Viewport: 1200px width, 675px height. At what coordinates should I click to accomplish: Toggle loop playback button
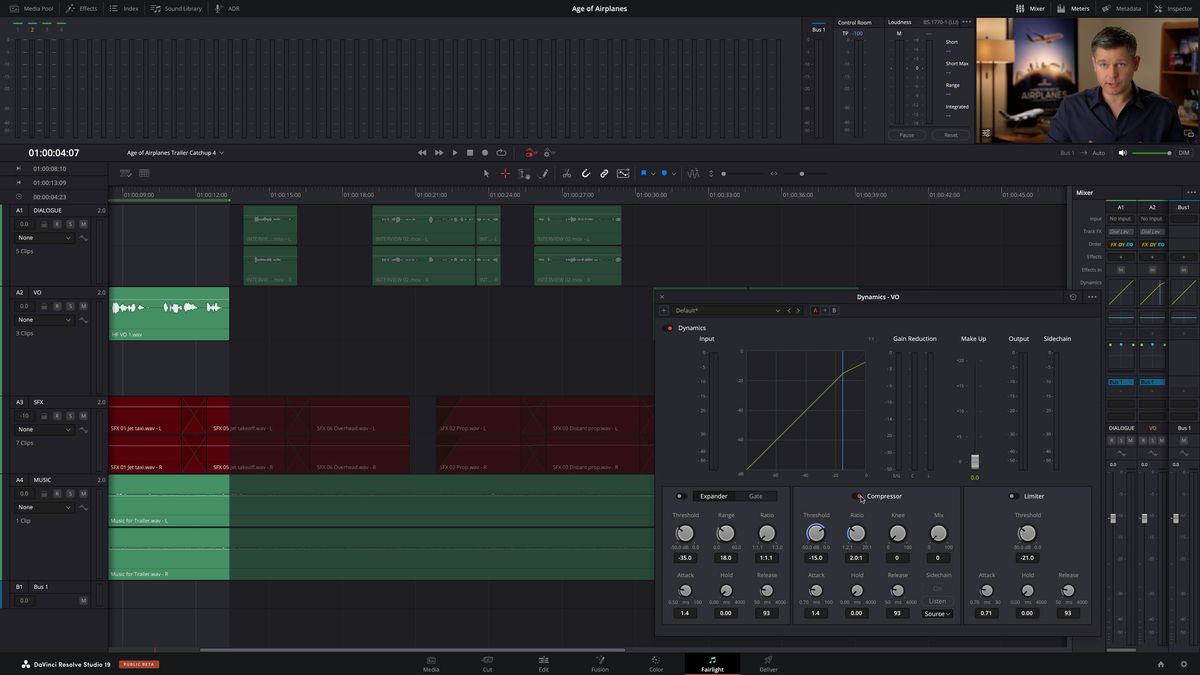point(501,153)
